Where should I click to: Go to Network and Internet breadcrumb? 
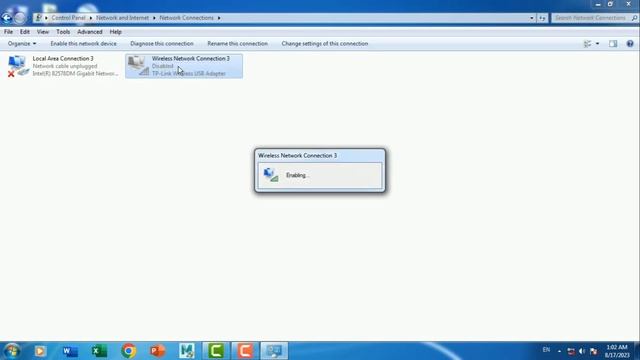pyautogui.click(x=122, y=18)
